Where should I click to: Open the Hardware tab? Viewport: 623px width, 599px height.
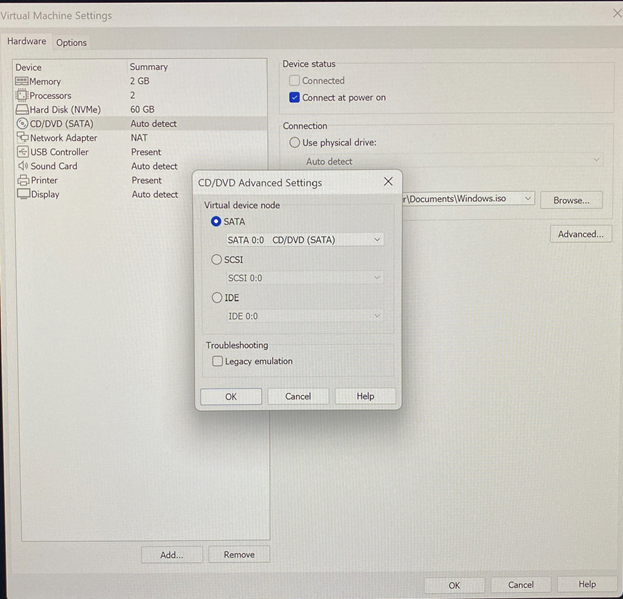27,42
